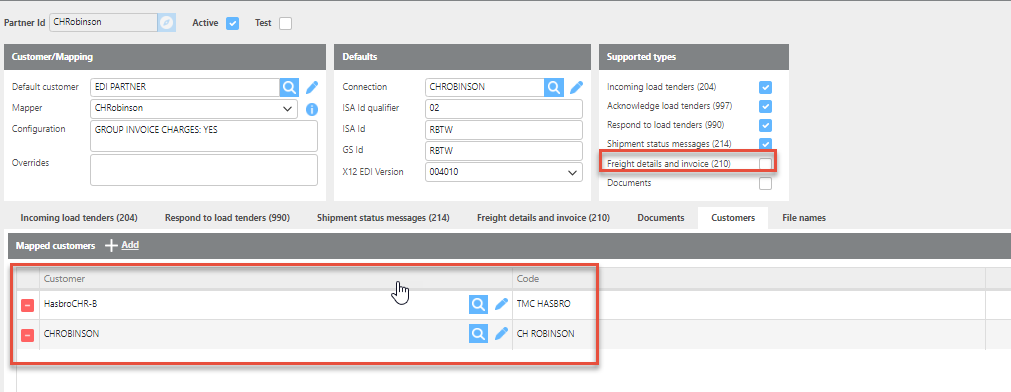
Task: Search customer in the CHROBINSON row
Action: click(x=478, y=334)
